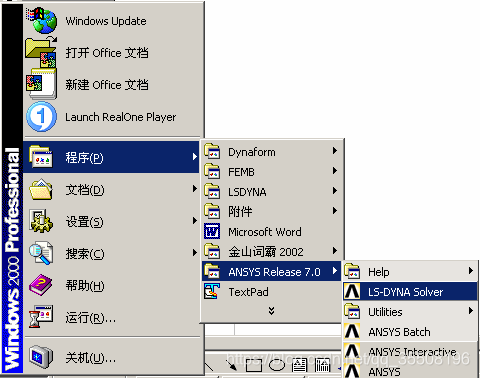
Task: Expand the 金山词霸 2002 program group
Action: coord(271,252)
